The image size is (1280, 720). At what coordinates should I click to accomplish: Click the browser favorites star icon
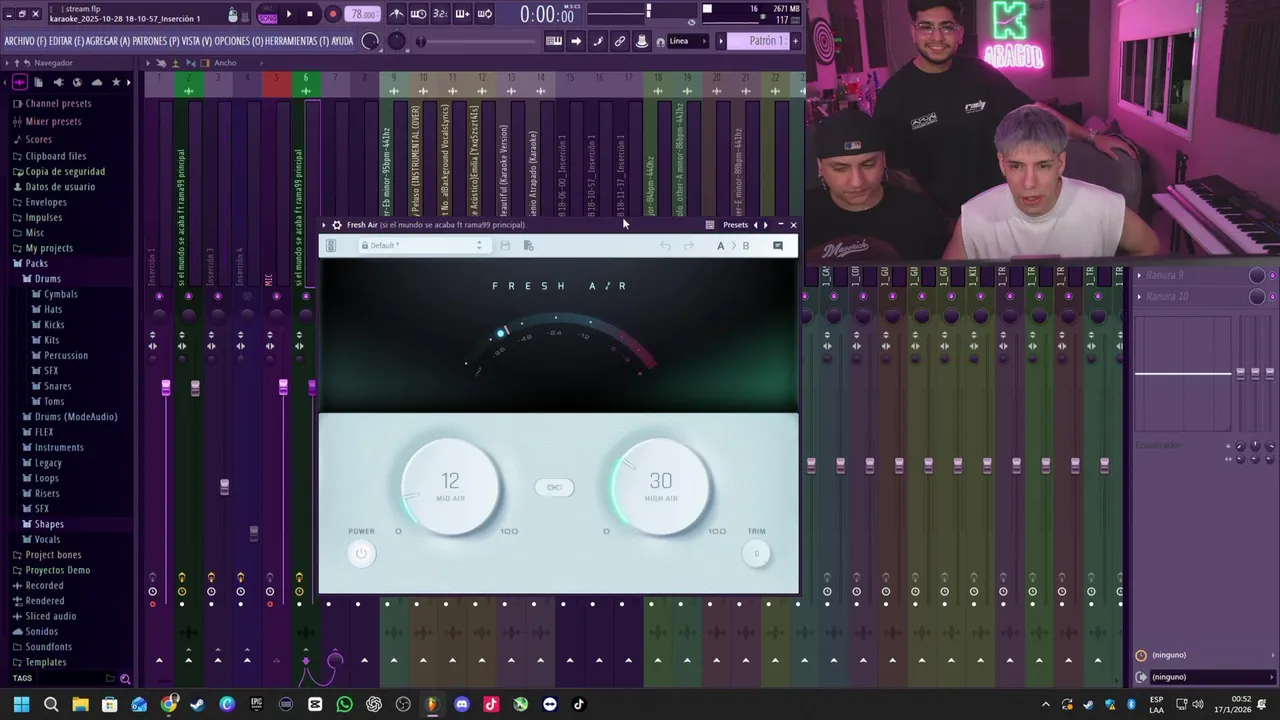pos(116,82)
